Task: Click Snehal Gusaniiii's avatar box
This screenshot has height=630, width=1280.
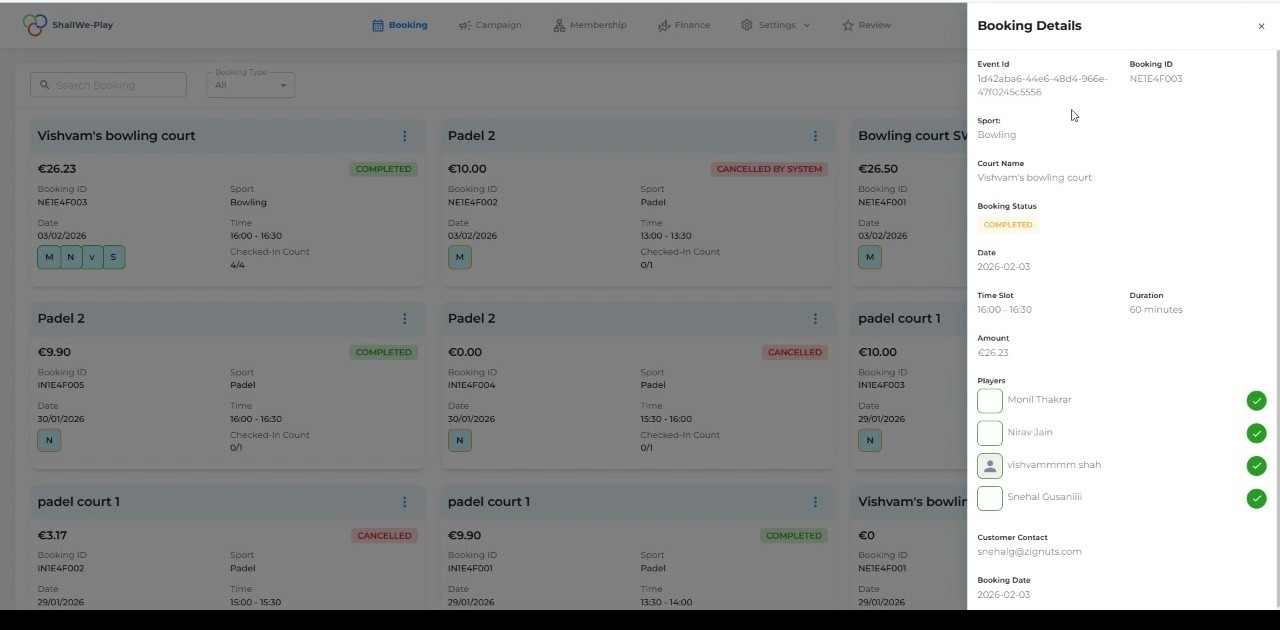Action: [x=990, y=498]
